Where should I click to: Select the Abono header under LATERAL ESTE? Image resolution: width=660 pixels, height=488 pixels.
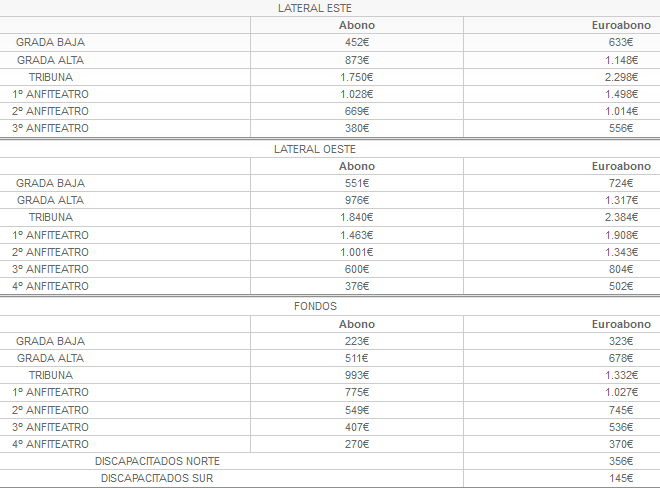pyautogui.click(x=357, y=25)
